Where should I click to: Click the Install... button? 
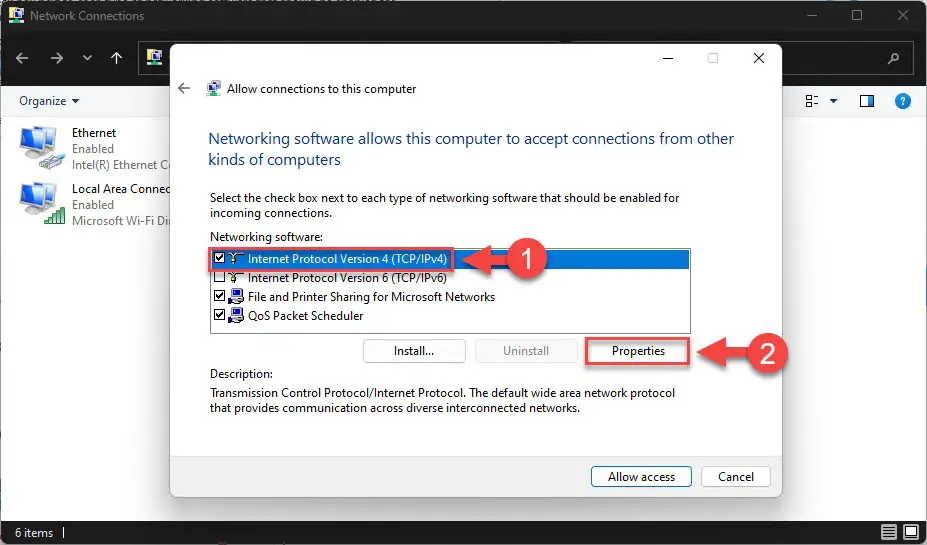coord(414,351)
